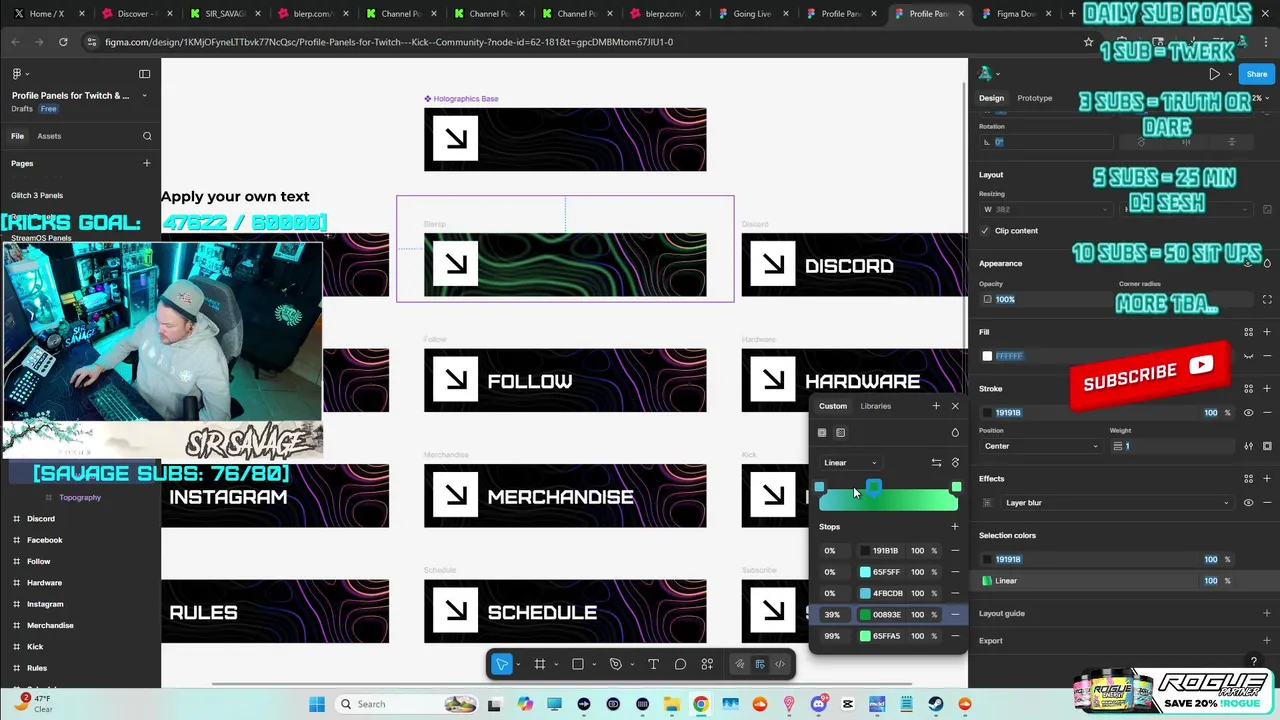Click the 00893E green stop swatch

coord(865,615)
